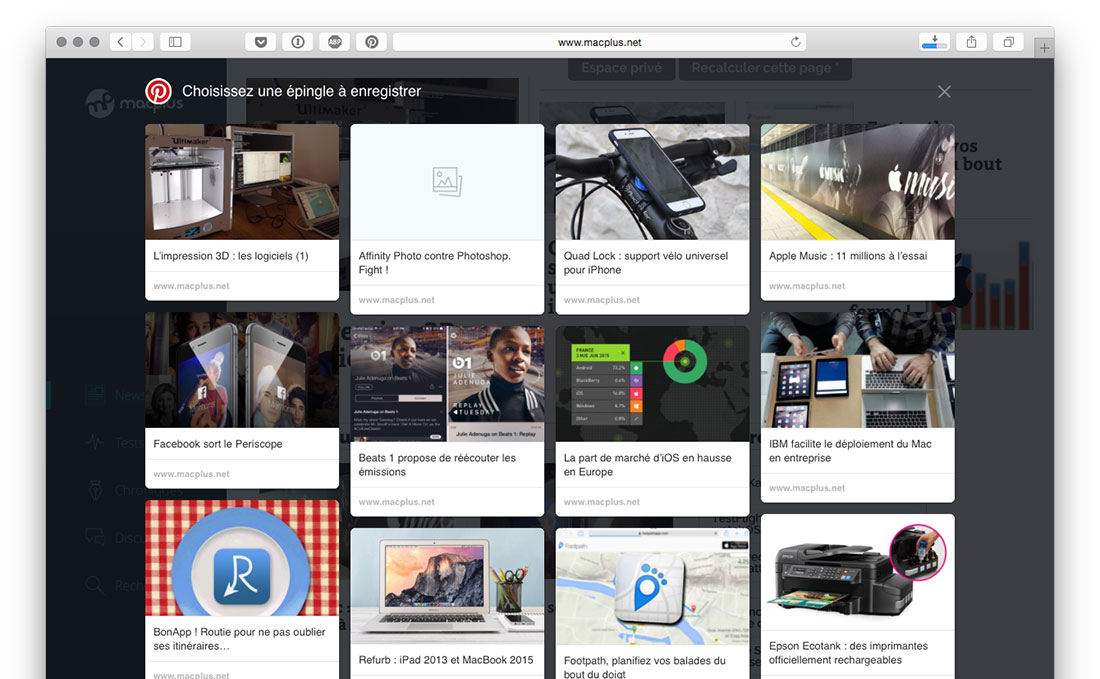1100x679 pixels.
Task: Click the www.macplus.net address bar
Action: click(x=599, y=42)
